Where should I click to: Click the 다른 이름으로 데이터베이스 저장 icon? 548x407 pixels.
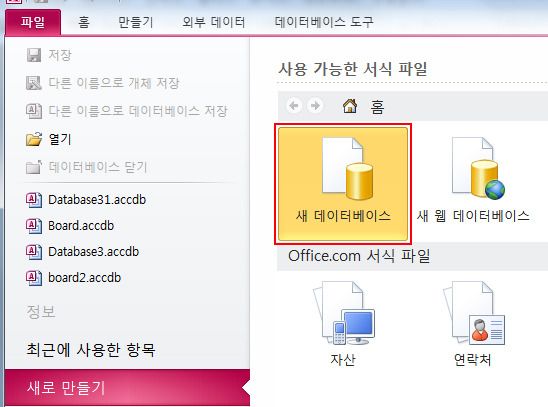coord(34,111)
